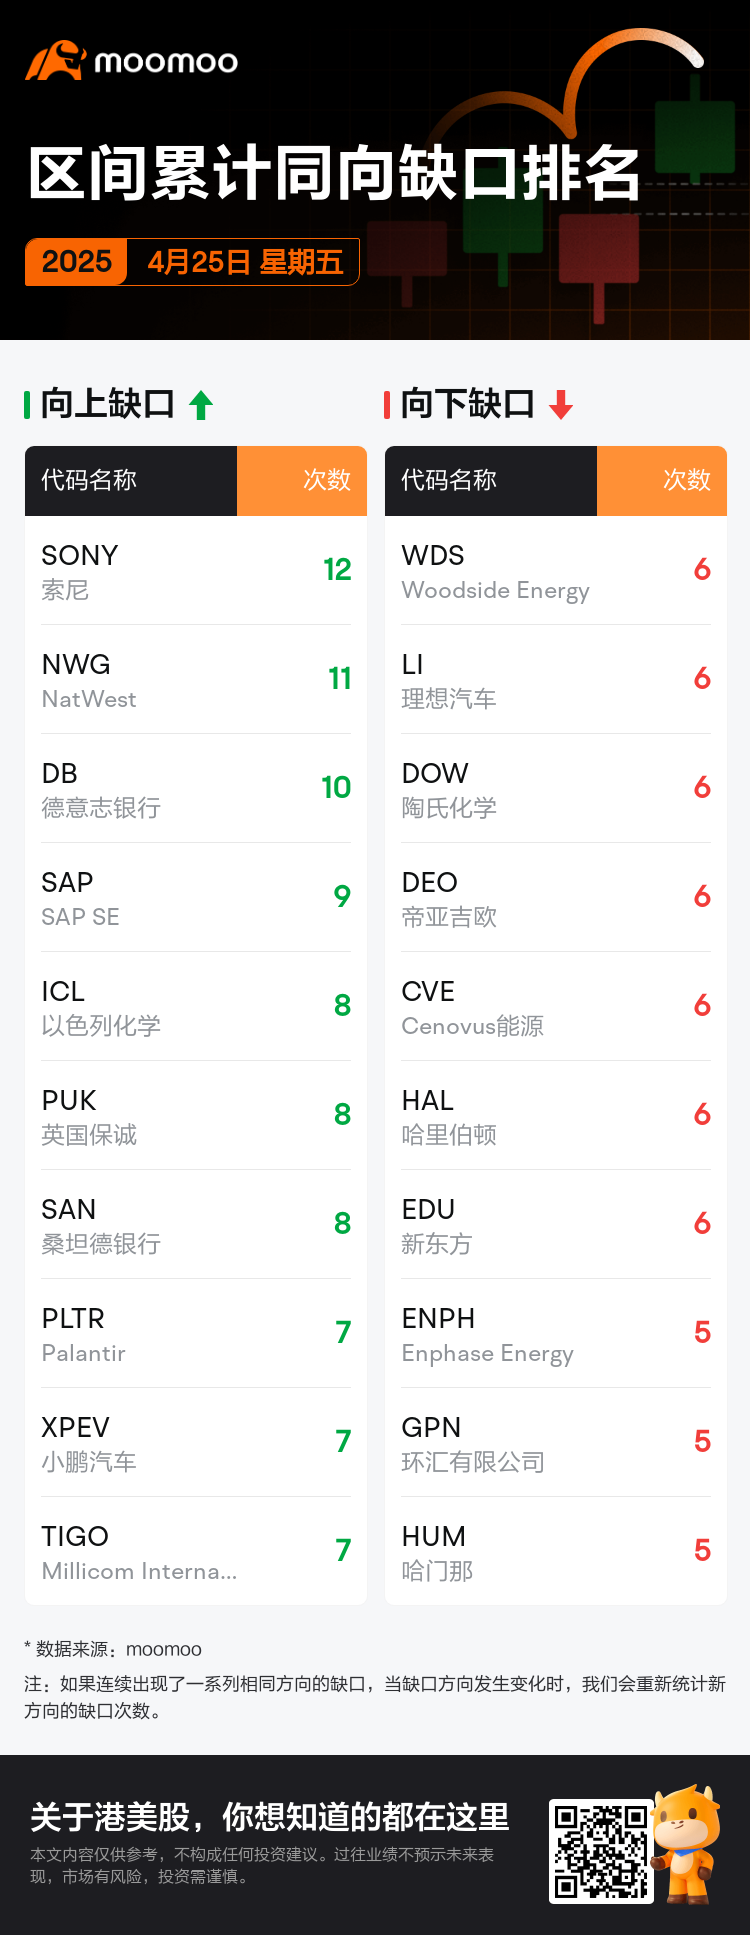Click the 4月25日 星期五 date label
The width and height of the screenshot is (750, 1935).
(245, 262)
